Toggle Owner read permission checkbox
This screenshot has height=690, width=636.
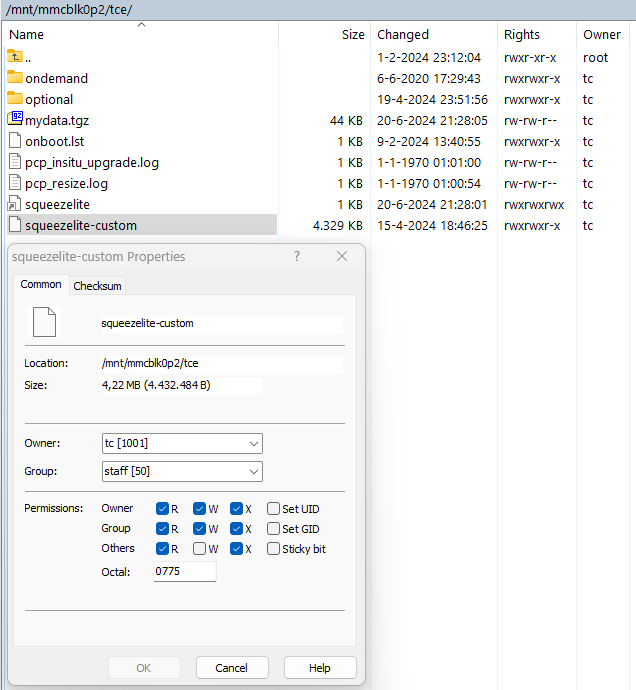(162, 509)
